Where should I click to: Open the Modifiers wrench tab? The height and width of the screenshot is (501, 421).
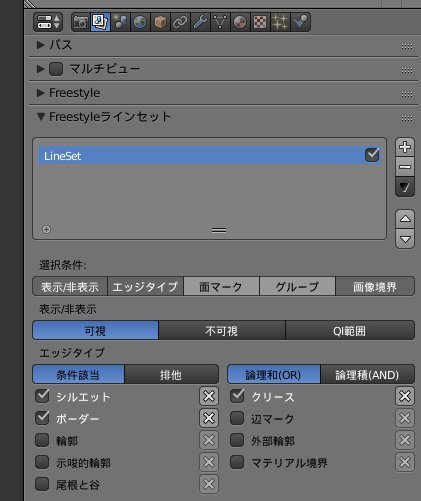point(200,22)
